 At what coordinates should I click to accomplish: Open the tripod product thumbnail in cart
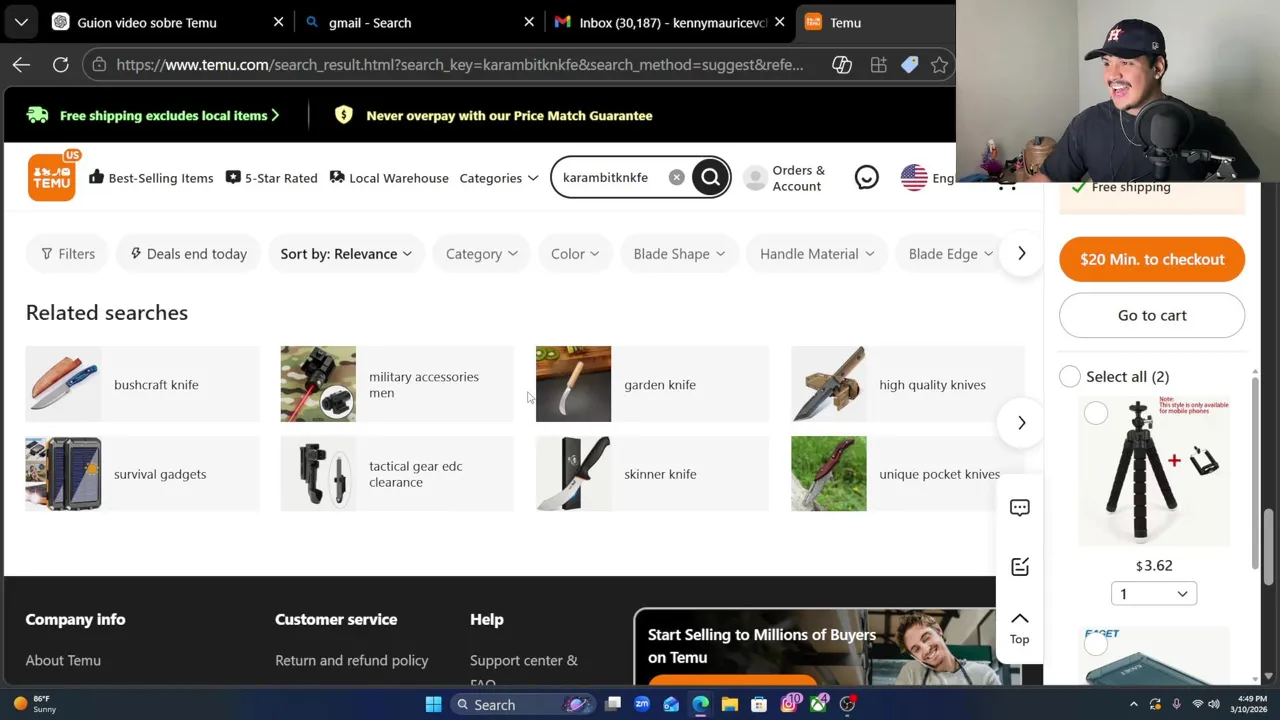click(x=1153, y=471)
